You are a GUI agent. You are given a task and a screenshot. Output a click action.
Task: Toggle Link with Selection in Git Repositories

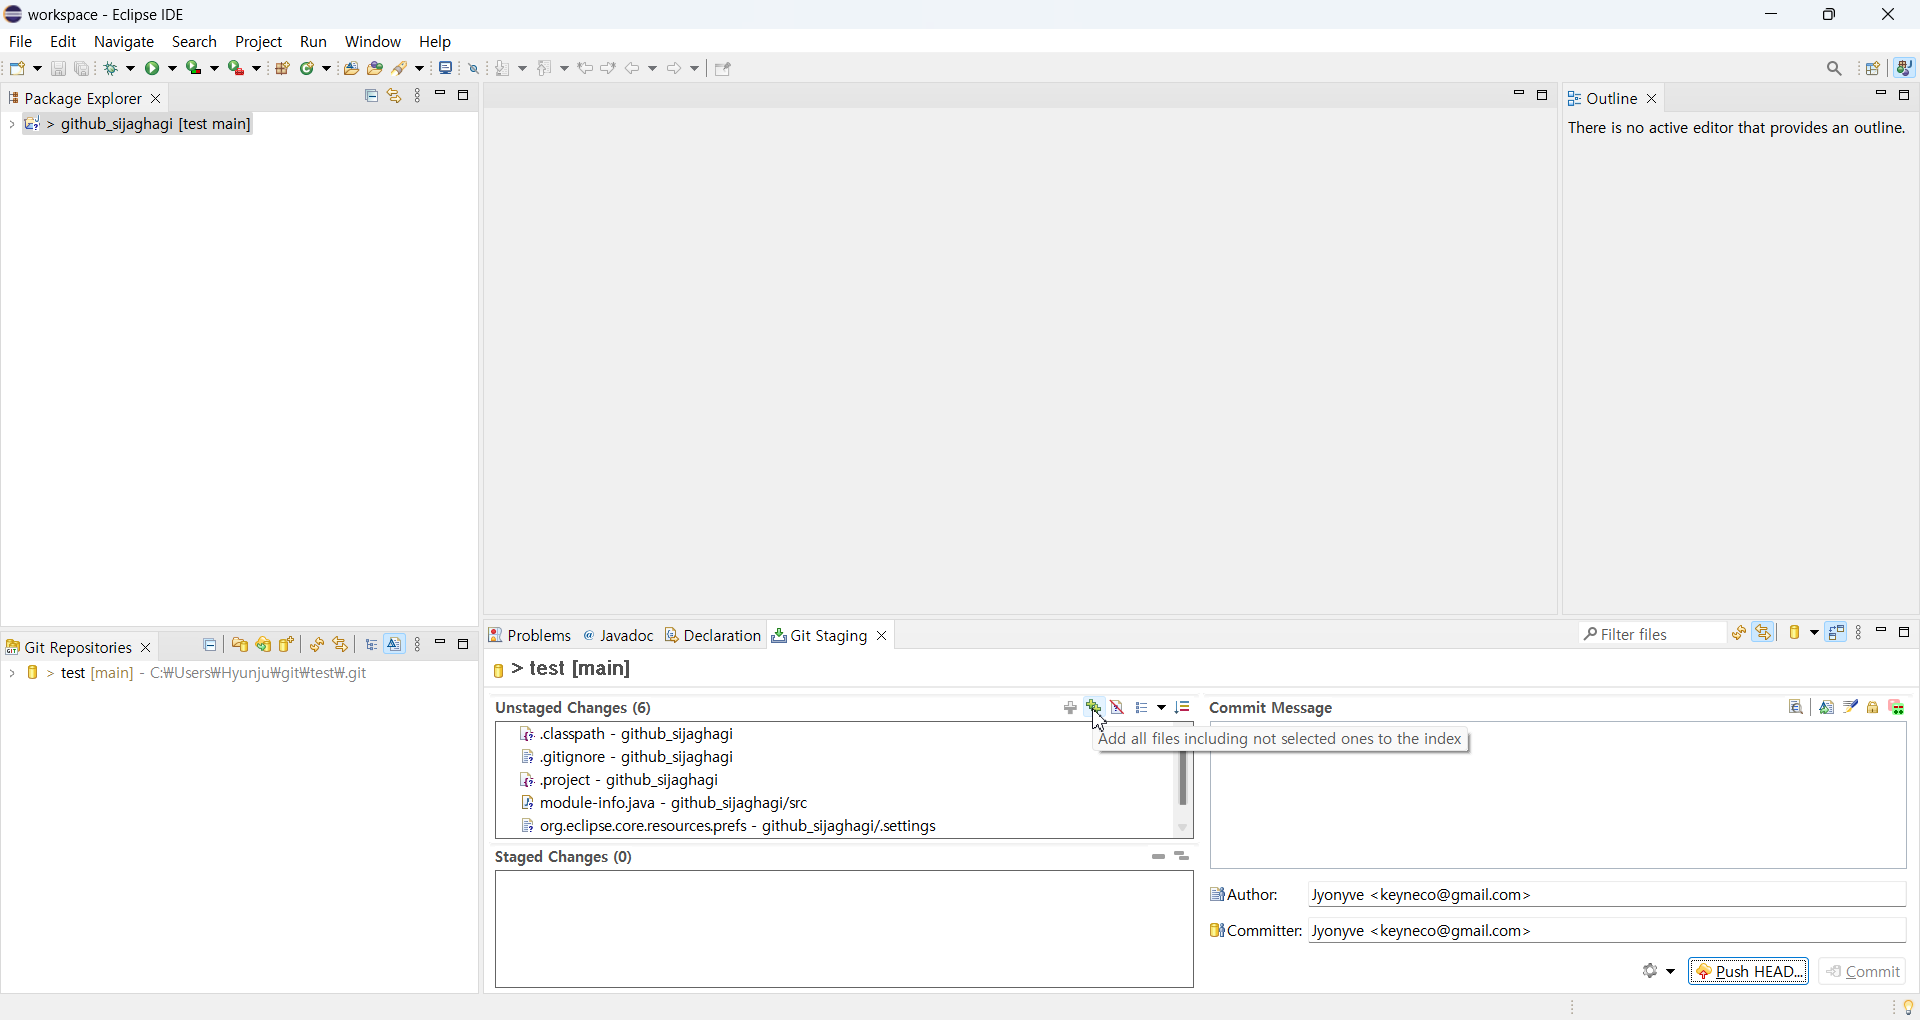pos(342,645)
